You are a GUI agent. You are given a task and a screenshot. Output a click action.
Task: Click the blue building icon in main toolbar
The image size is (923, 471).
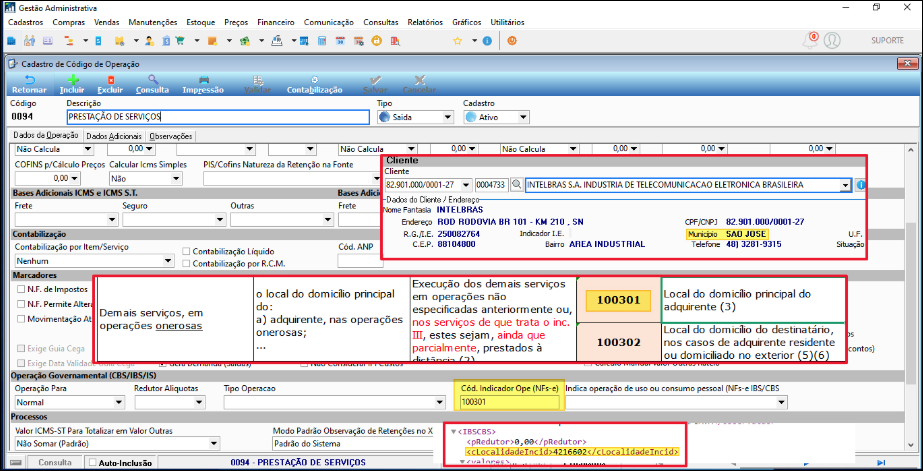pos(12,41)
